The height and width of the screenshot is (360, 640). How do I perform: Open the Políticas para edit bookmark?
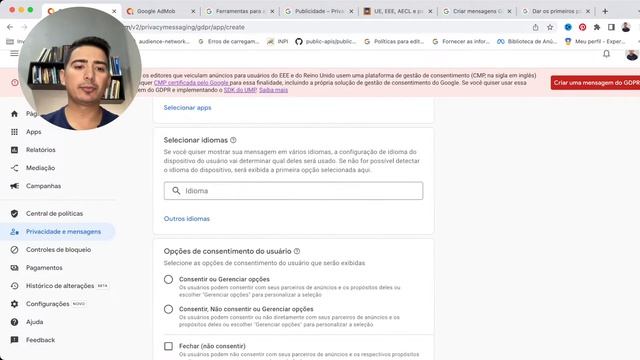[394, 42]
